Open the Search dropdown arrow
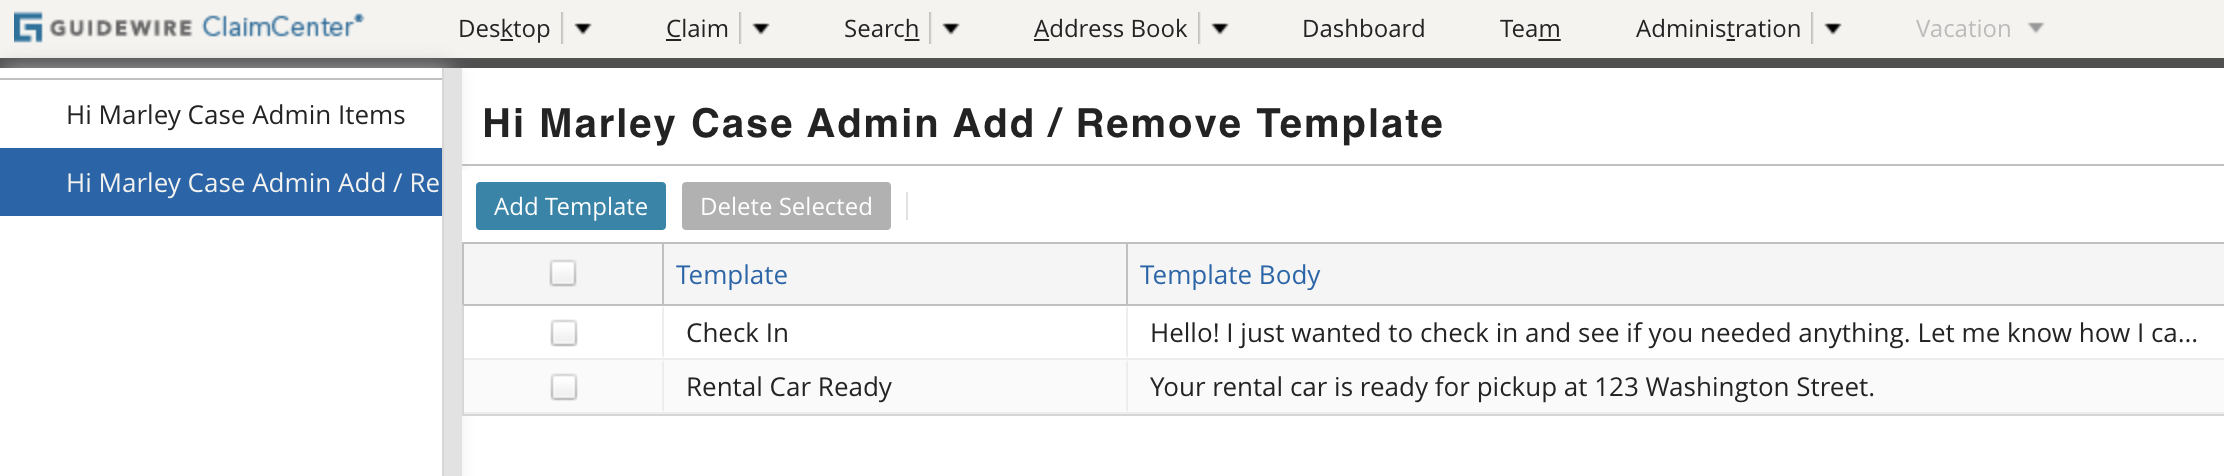The height and width of the screenshot is (476, 2224). click(x=951, y=29)
